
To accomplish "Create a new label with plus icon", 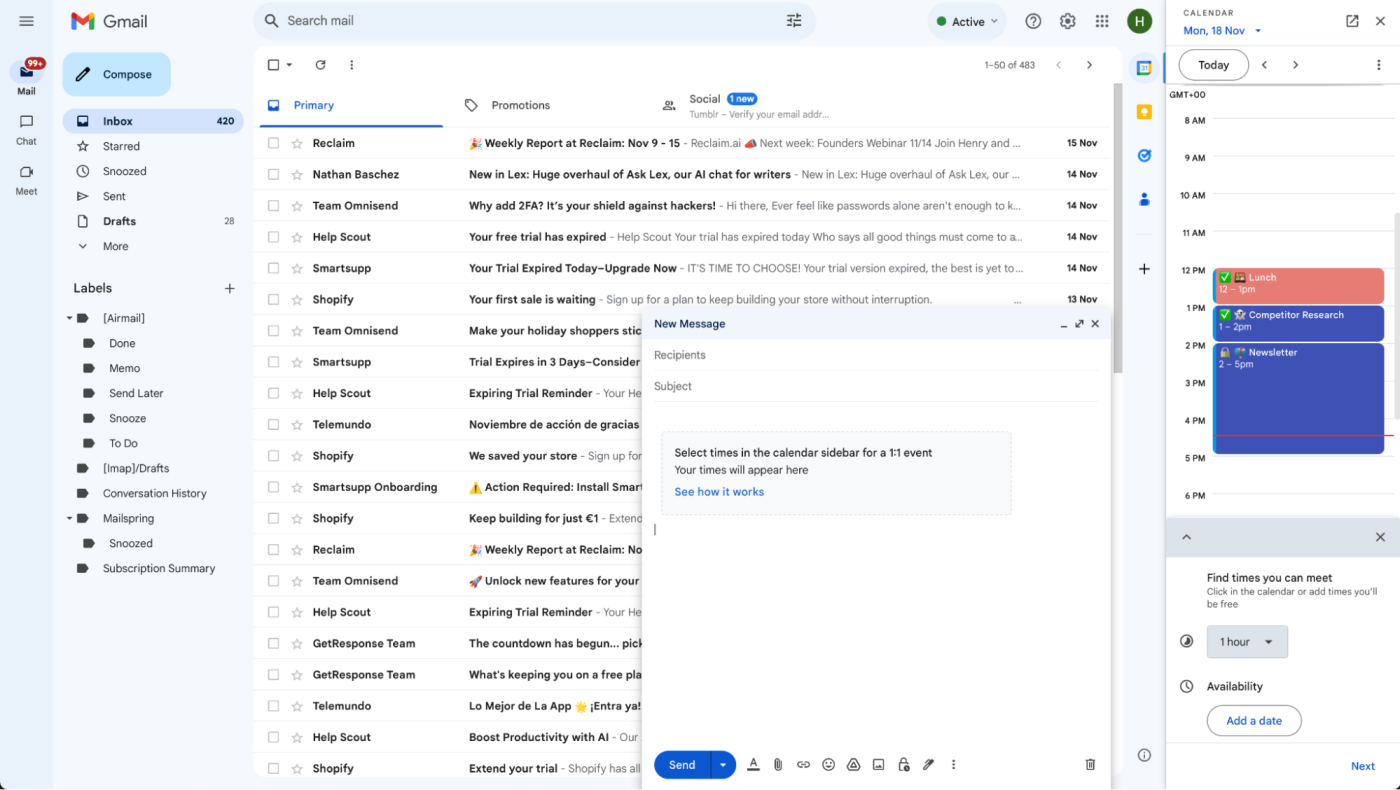I will [x=229, y=288].
